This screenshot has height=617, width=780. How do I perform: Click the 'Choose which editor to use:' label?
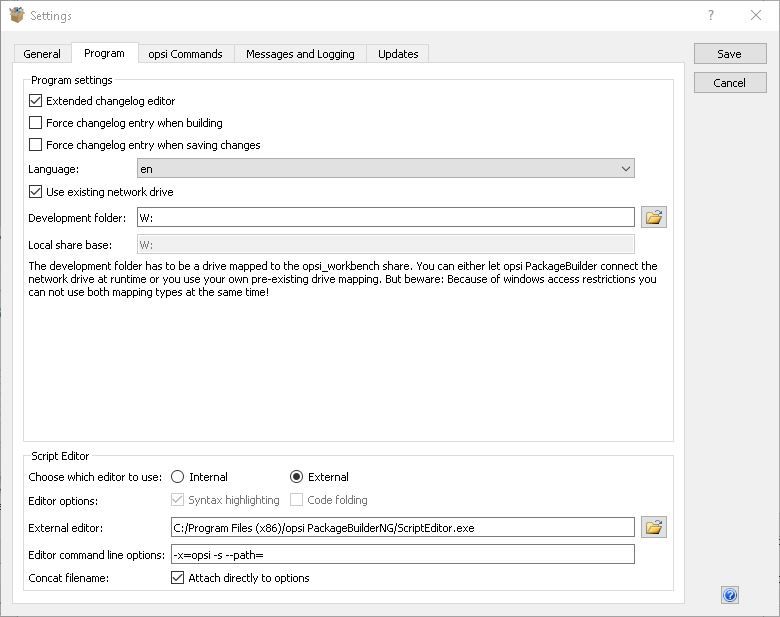coord(95,477)
